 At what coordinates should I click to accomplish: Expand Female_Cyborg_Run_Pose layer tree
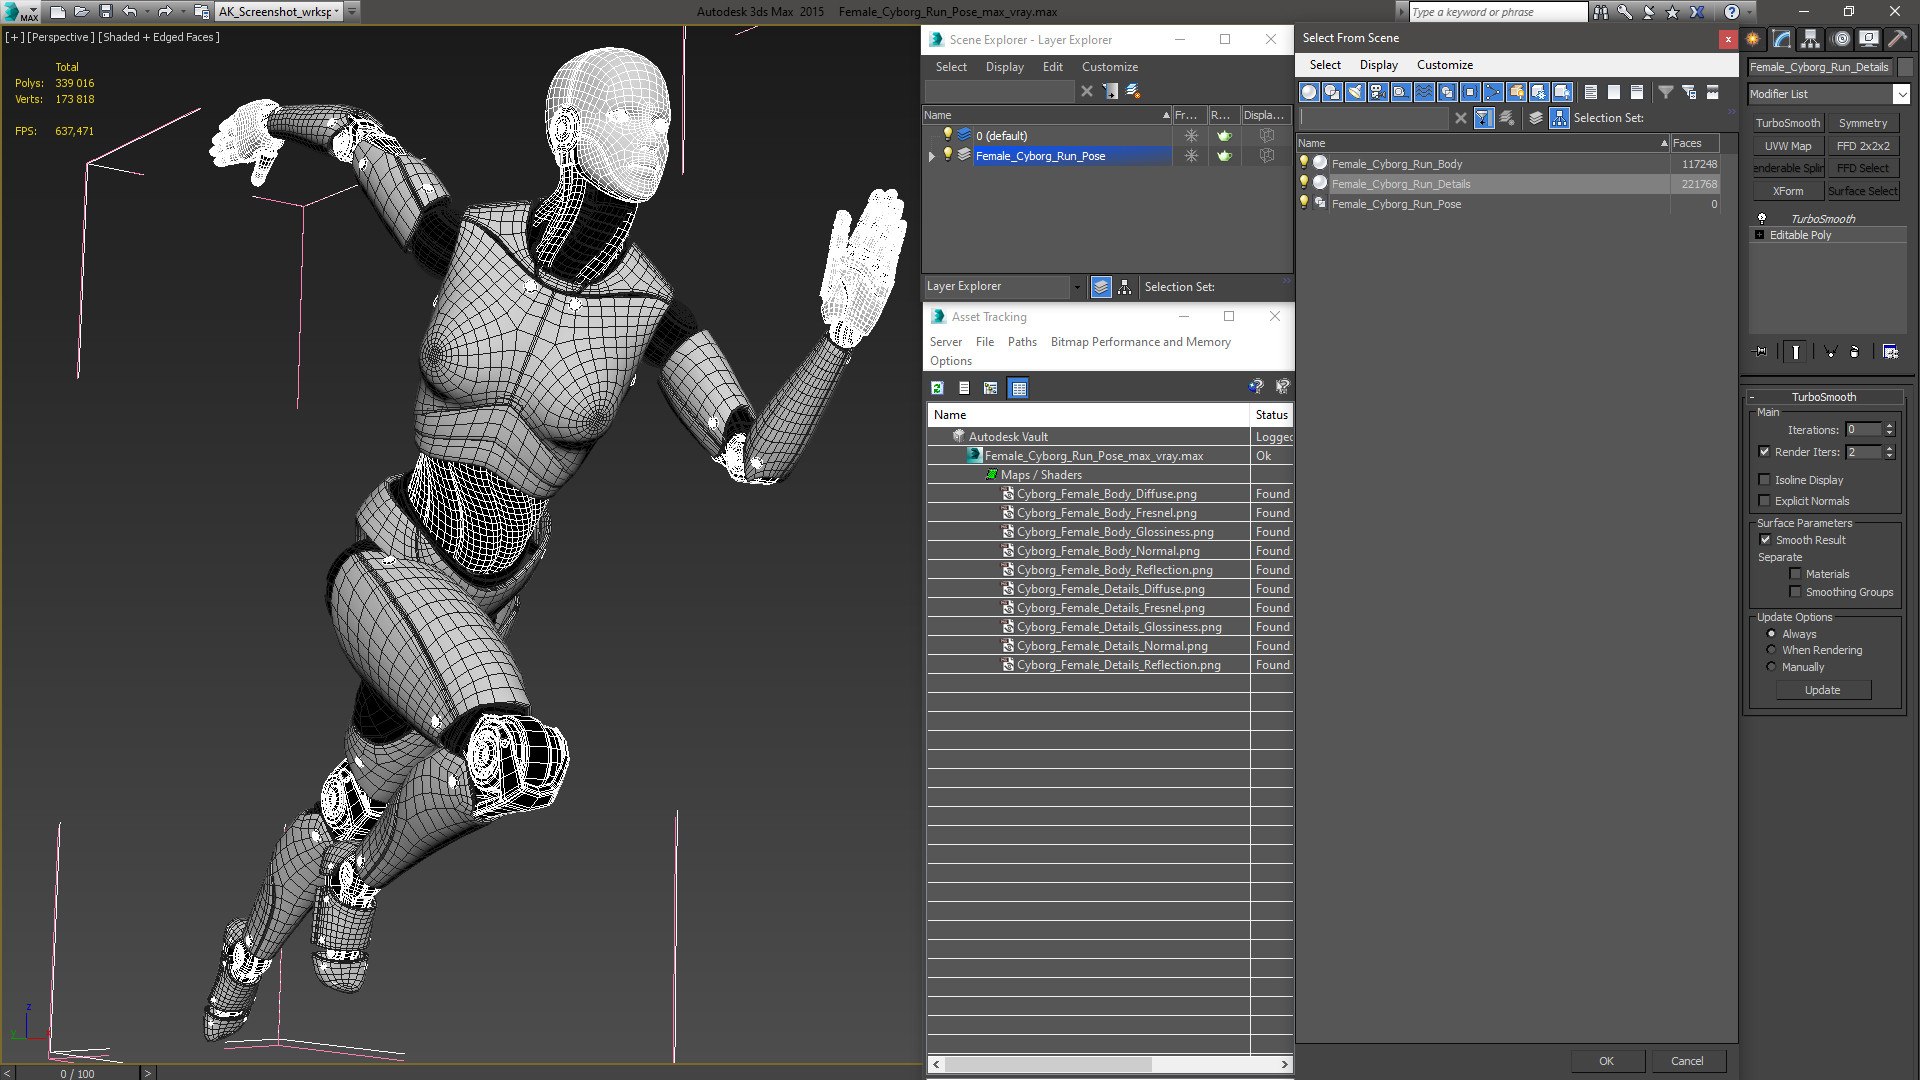pyautogui.click(x=932, y=156)
